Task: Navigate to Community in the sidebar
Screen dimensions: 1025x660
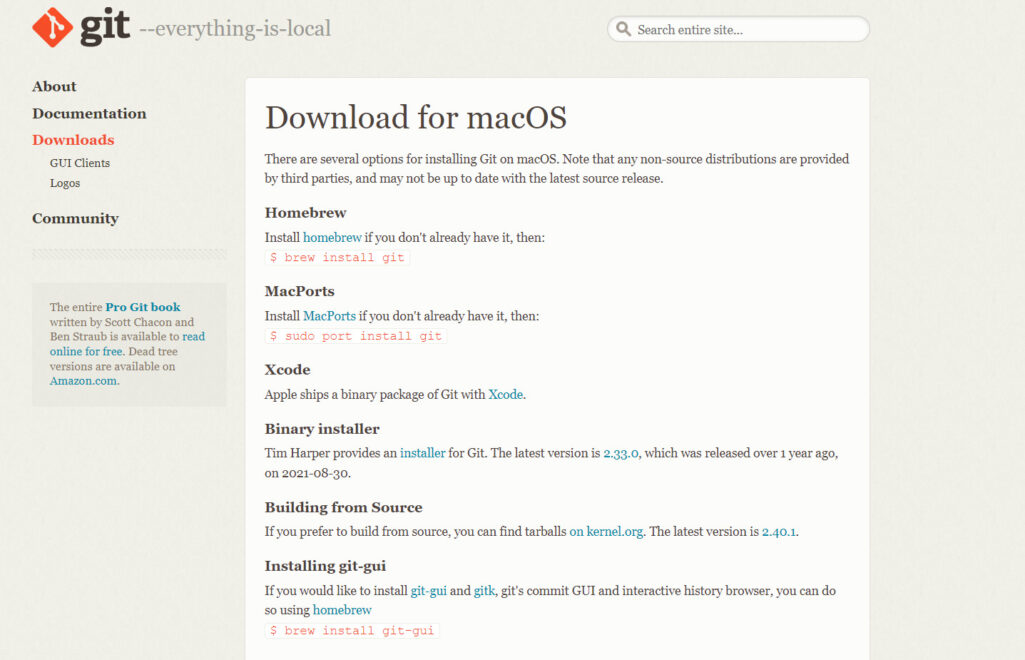Action: click(75, 218)
